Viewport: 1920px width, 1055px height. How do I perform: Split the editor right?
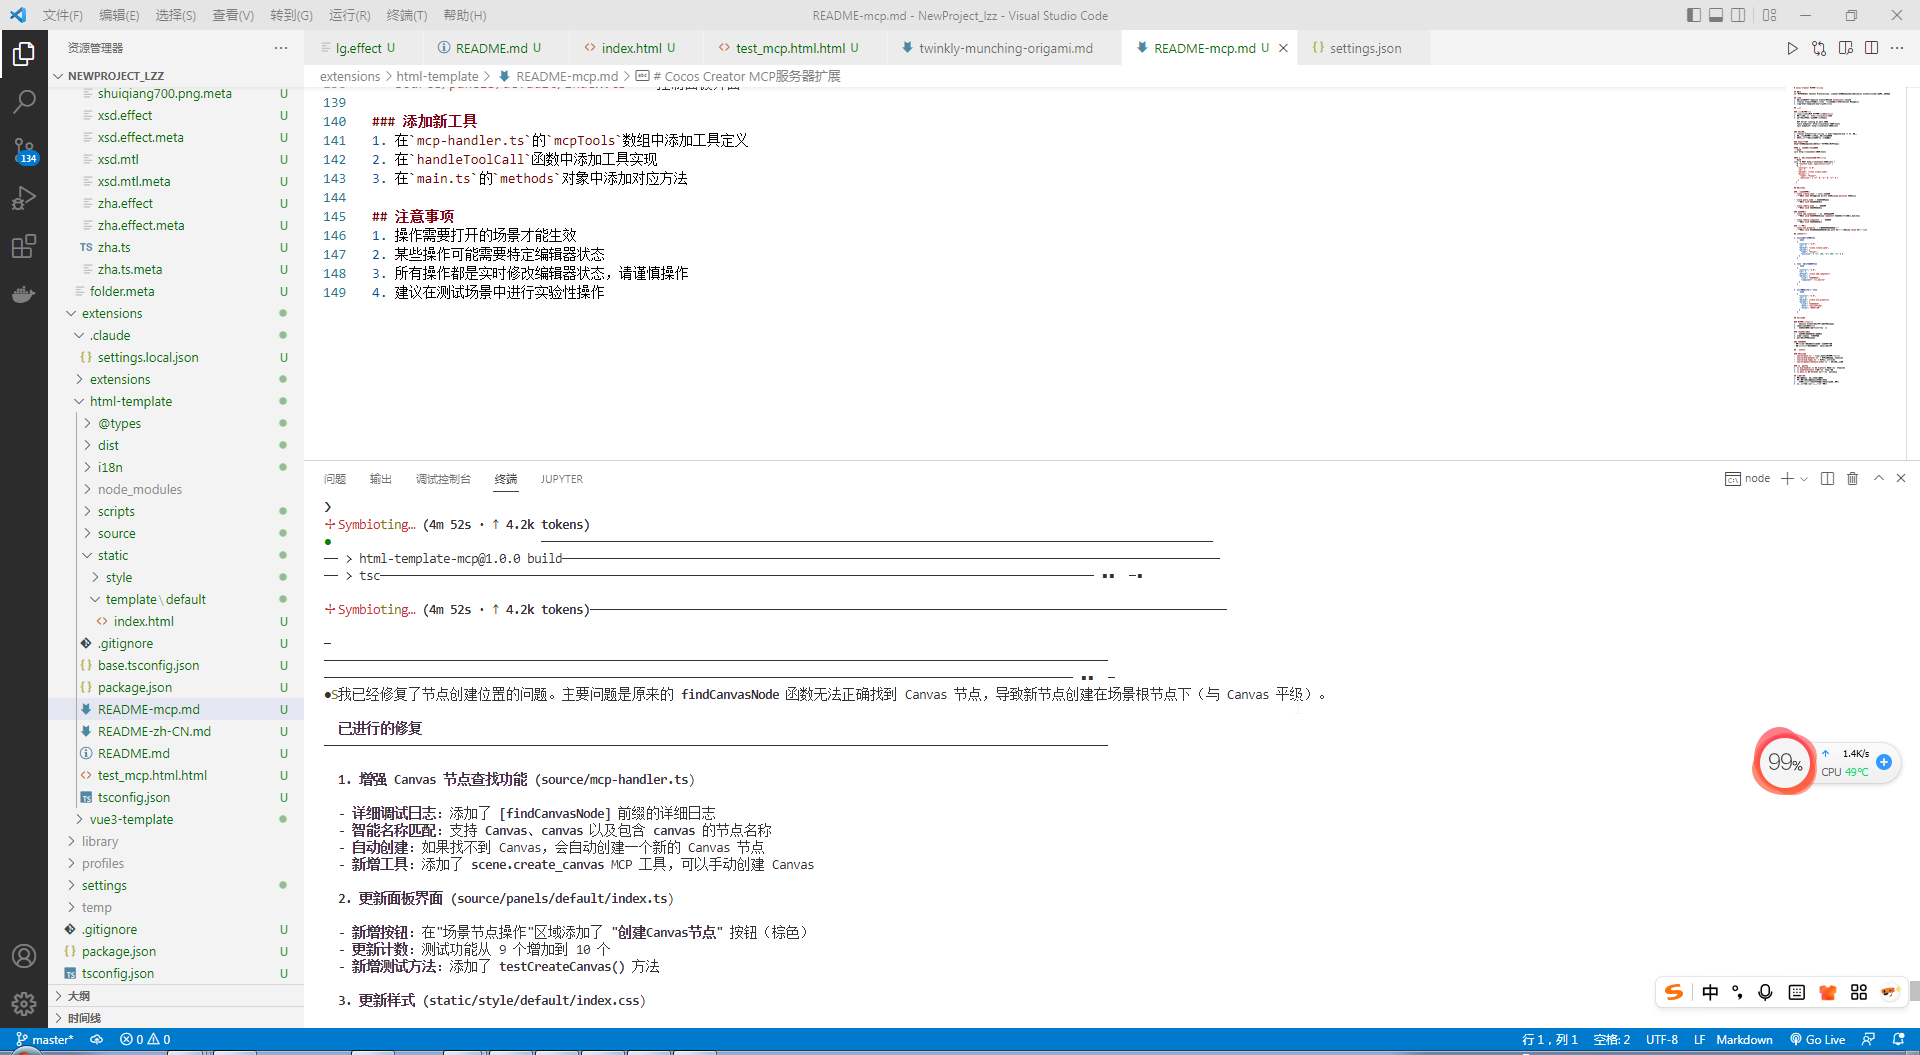coord(1871,48)
